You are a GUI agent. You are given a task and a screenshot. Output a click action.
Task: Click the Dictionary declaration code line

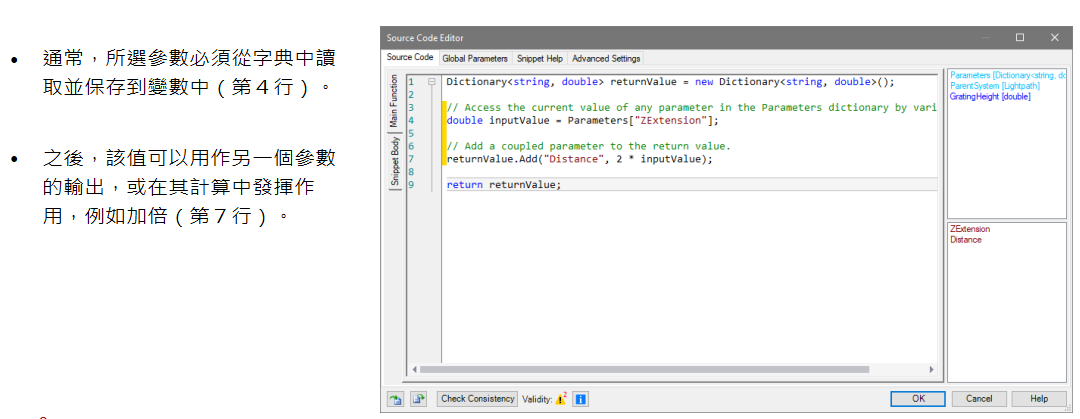(x=670, y=82)
